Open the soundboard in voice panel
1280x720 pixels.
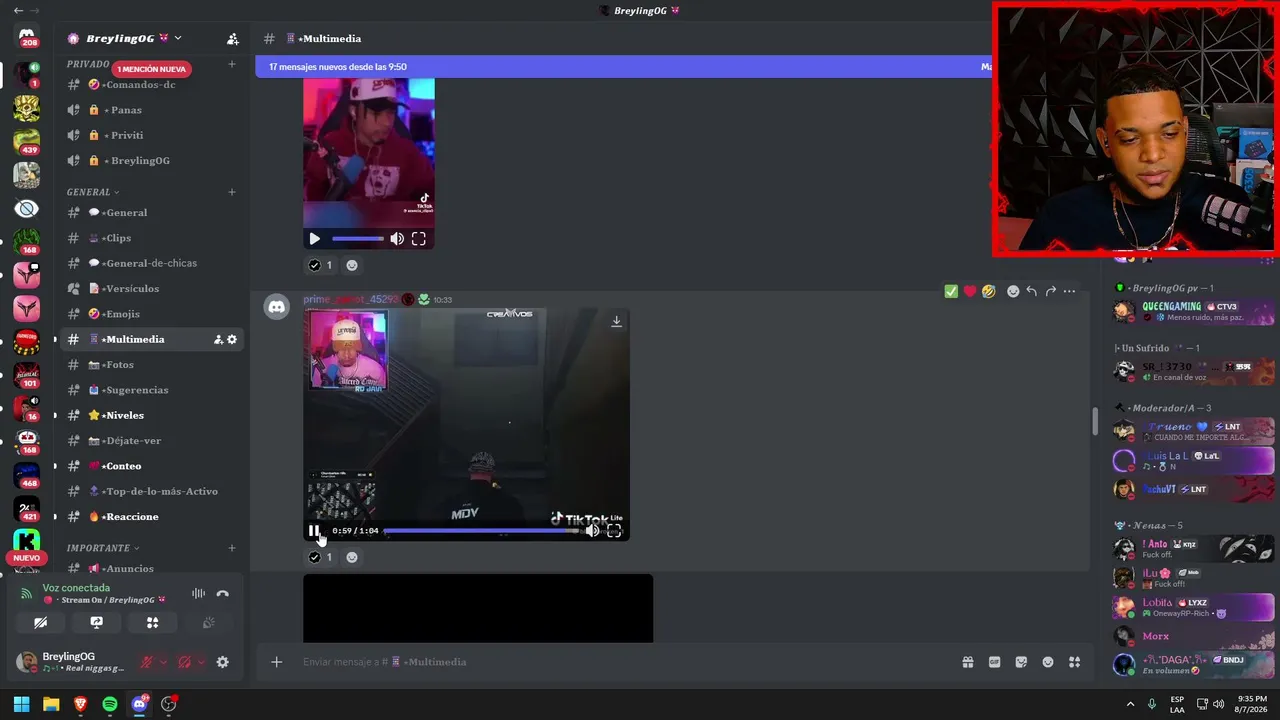point(208,622)
